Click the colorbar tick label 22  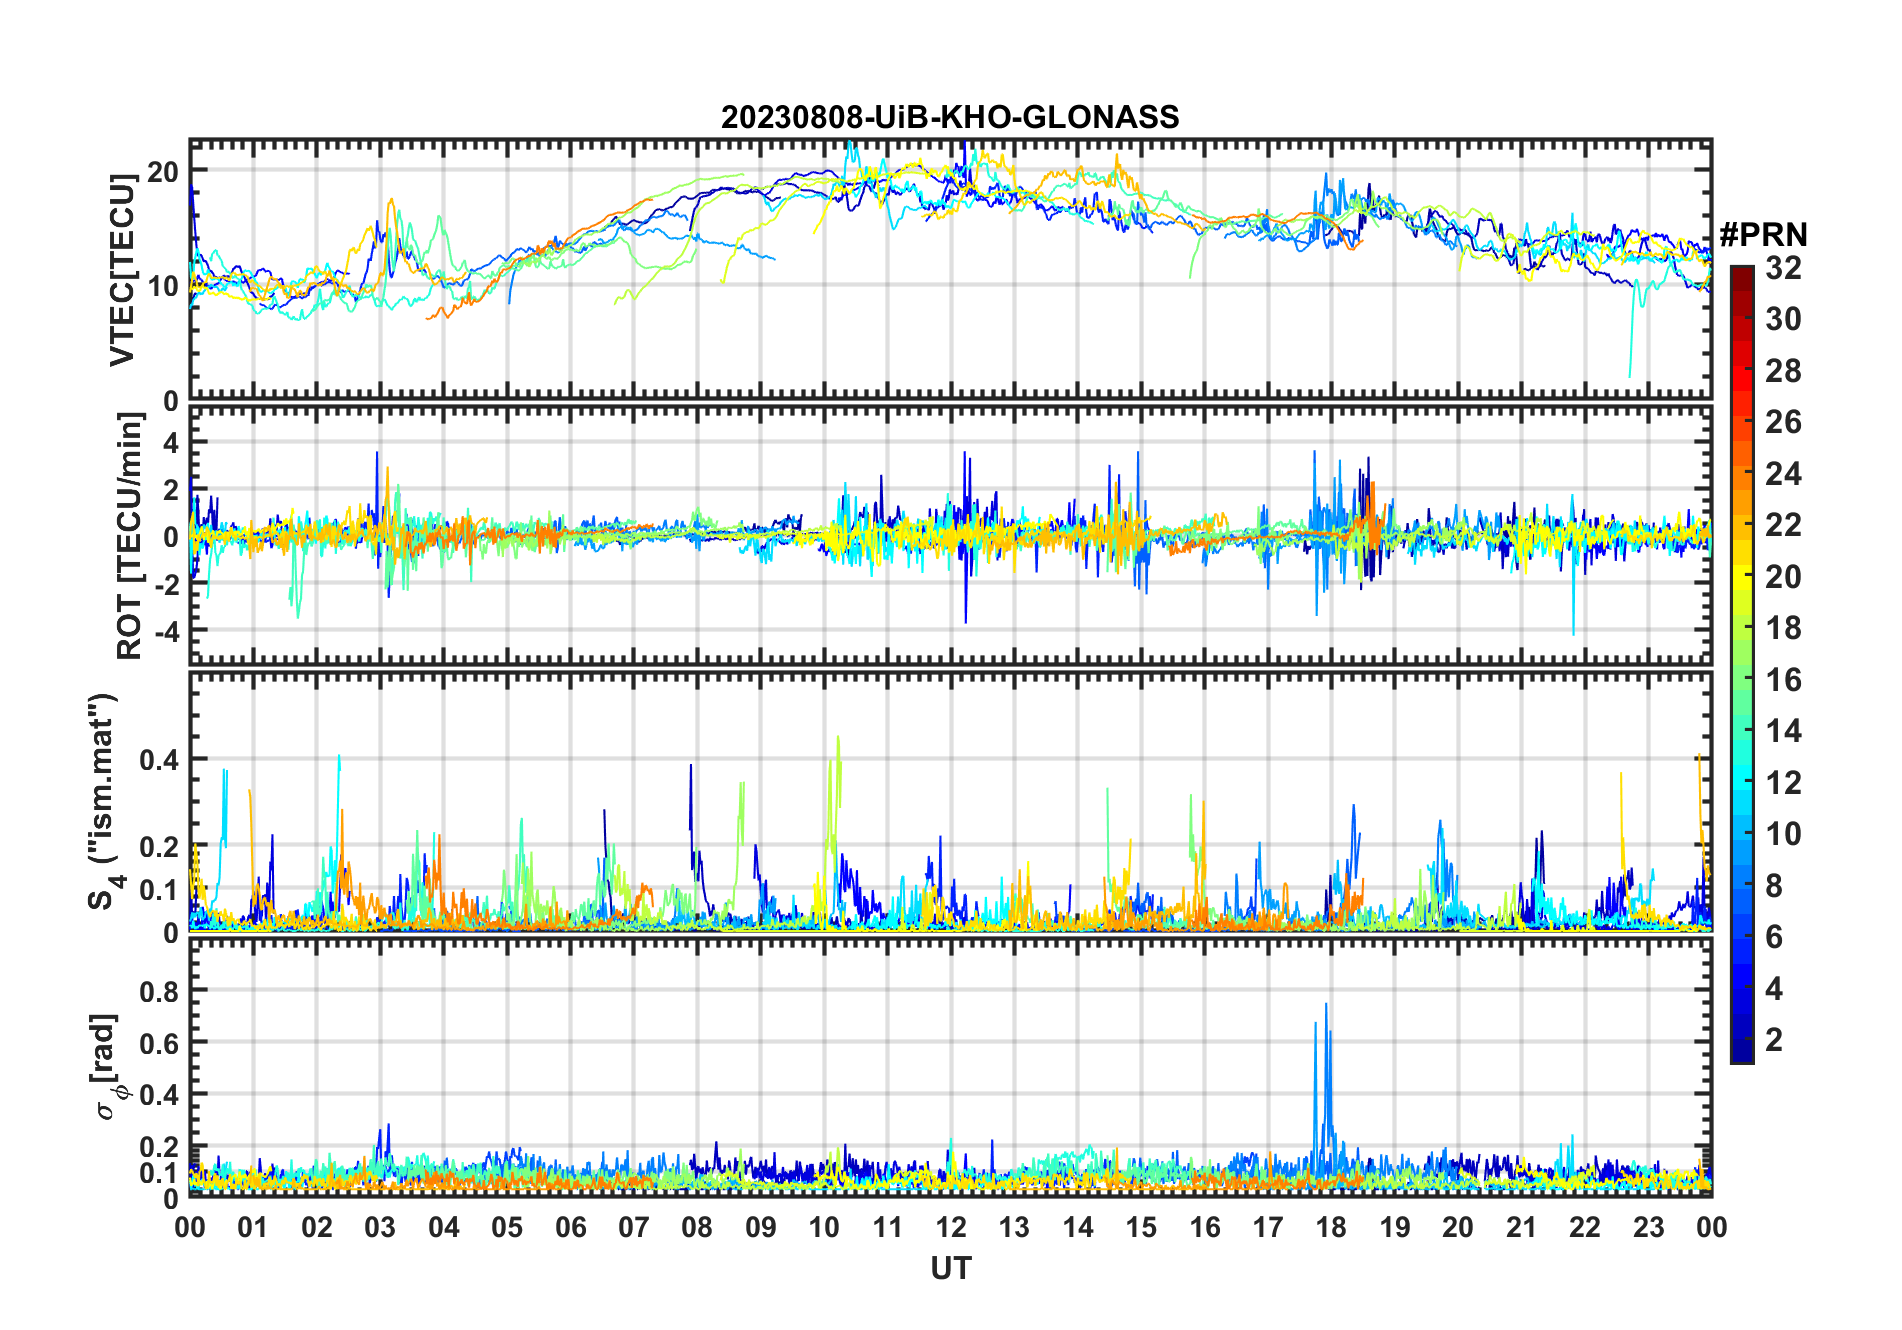click(x=1783, y=525)
